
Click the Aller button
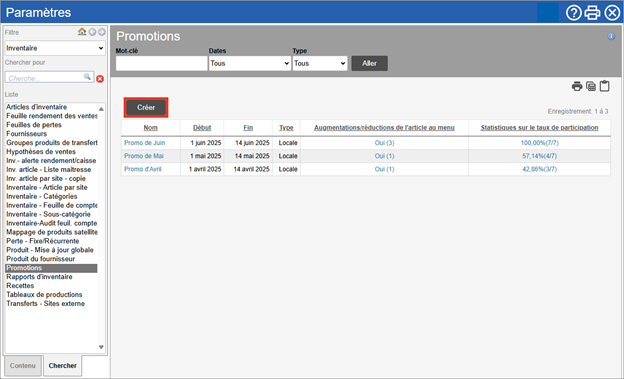[369, 63]
